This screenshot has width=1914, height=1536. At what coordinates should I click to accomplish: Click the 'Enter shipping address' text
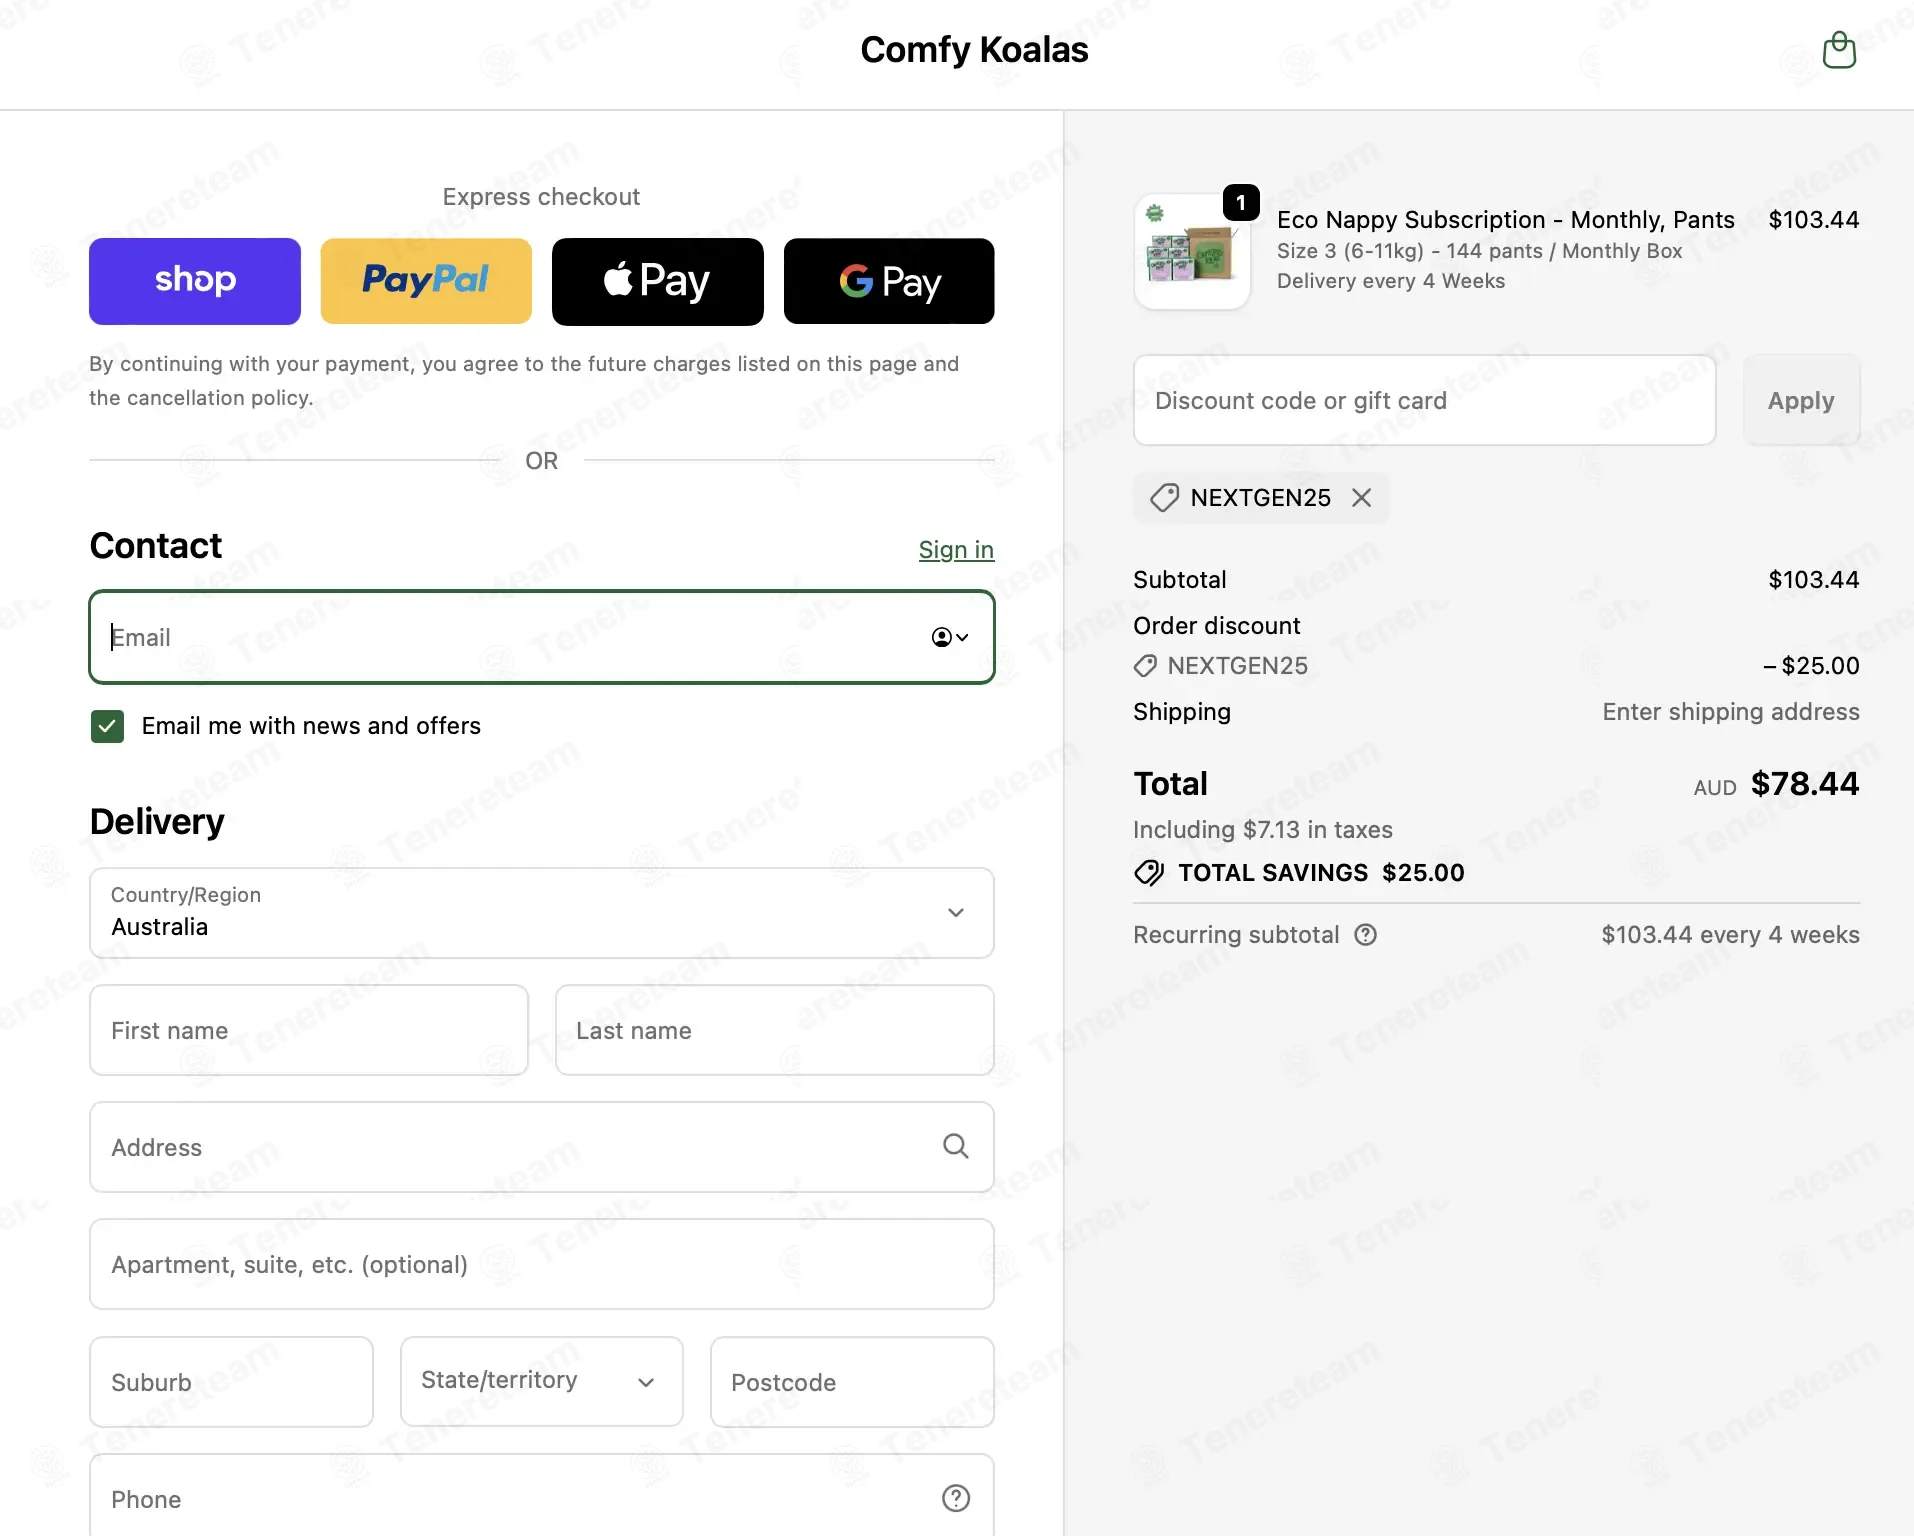(1731, 712)
